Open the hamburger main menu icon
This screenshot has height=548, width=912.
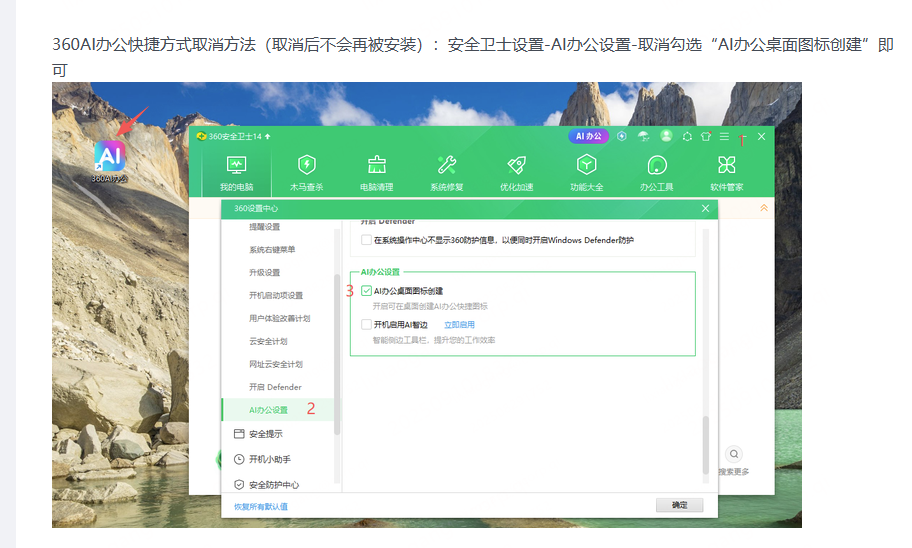(724, 136)
